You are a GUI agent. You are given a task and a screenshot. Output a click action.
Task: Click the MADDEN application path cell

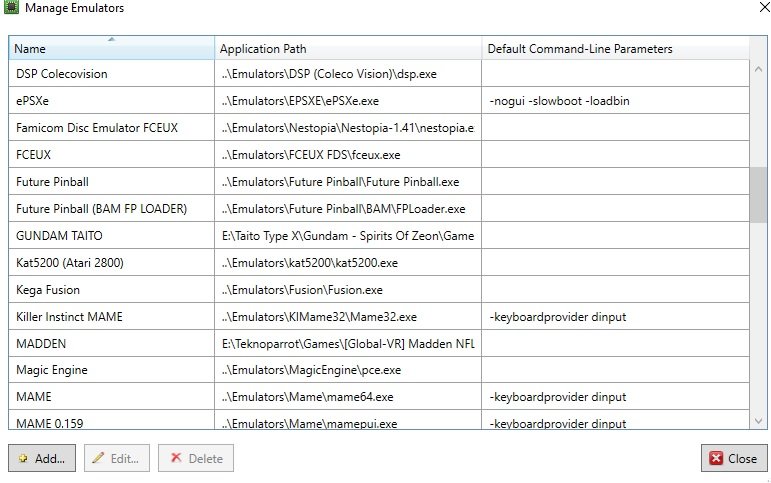348,343
